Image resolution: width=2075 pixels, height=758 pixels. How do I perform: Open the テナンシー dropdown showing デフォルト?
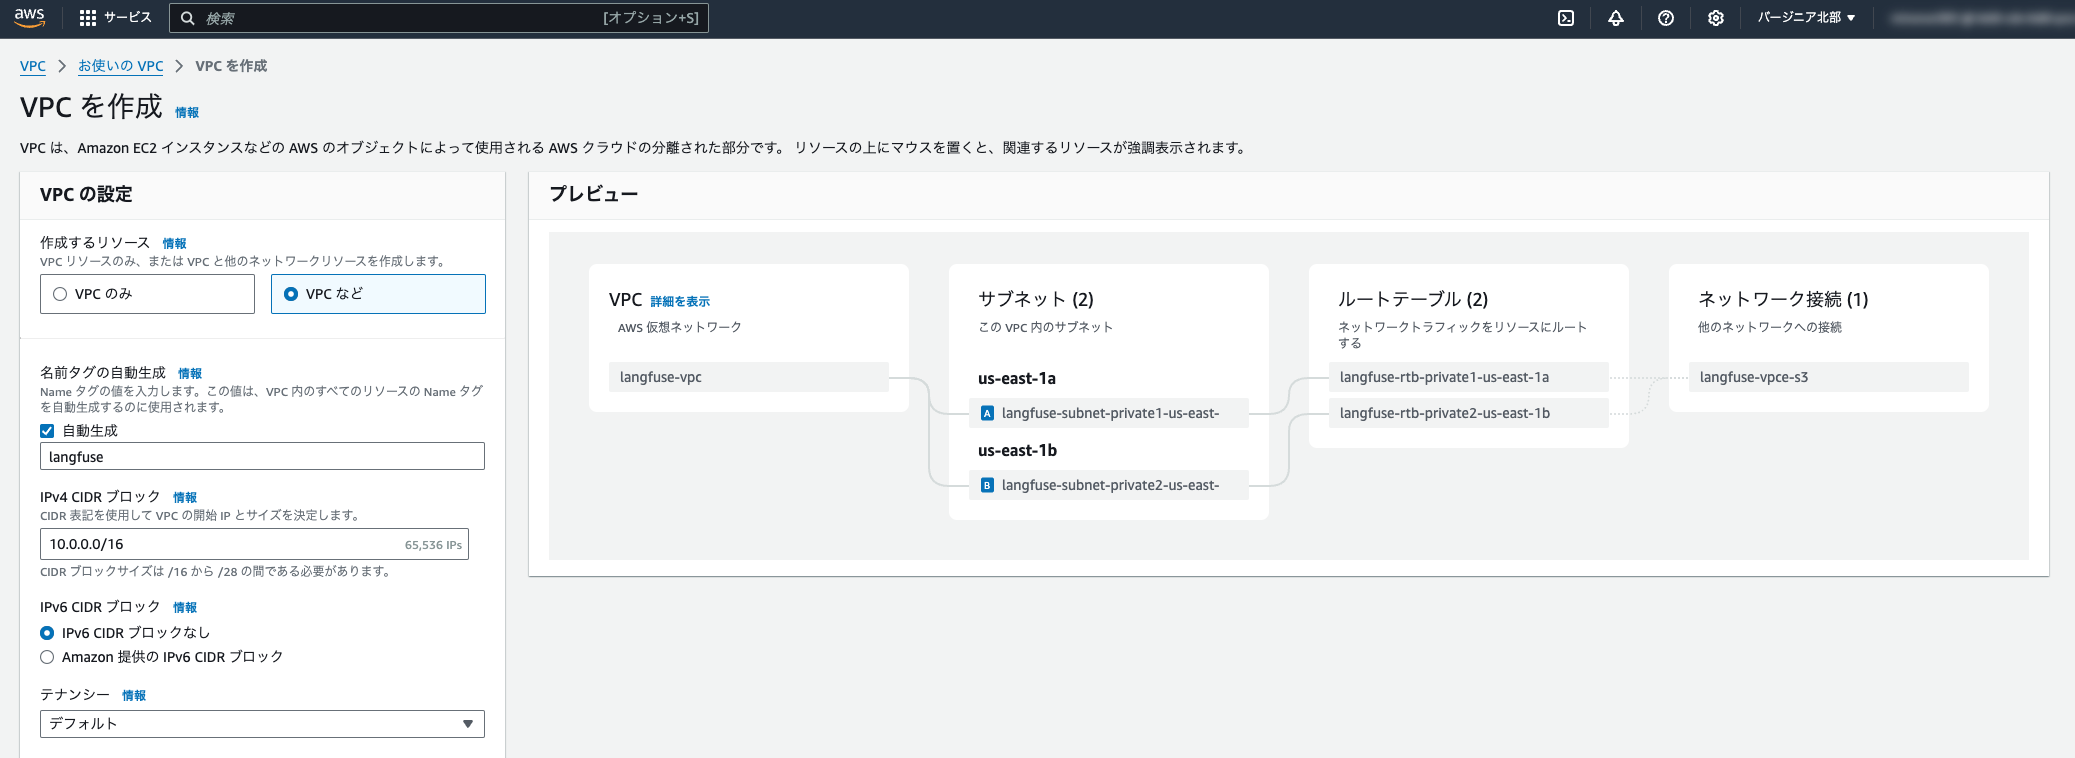pos(262,724)
